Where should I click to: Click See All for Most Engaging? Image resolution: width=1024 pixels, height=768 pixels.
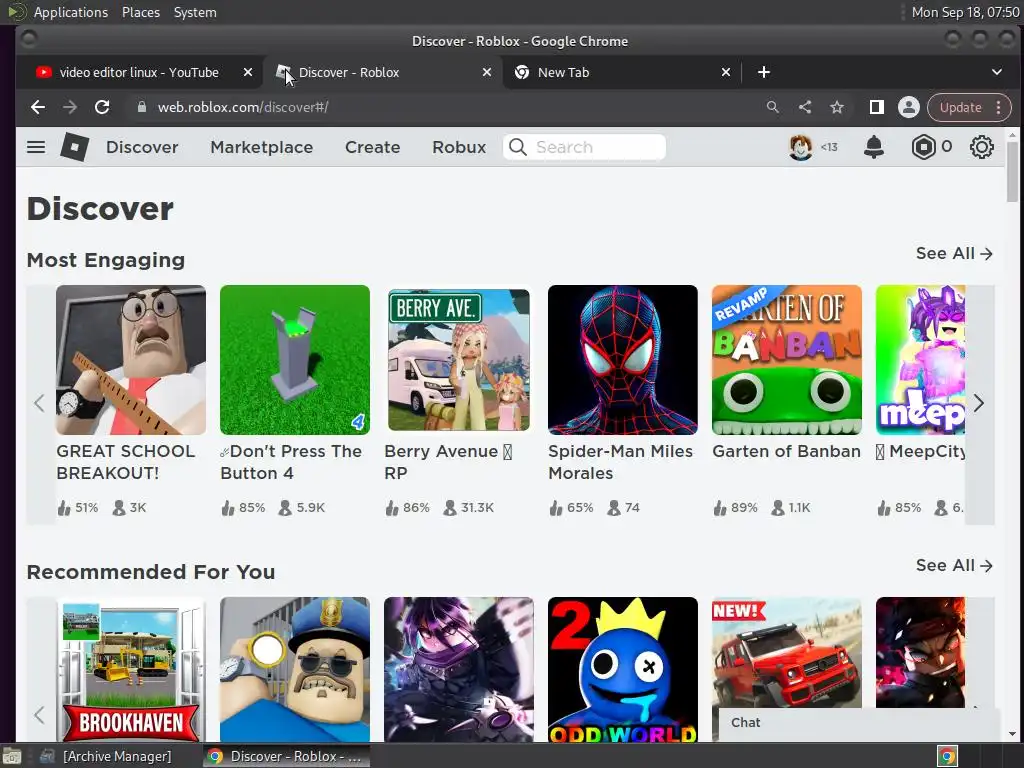(x=953, y=253)
